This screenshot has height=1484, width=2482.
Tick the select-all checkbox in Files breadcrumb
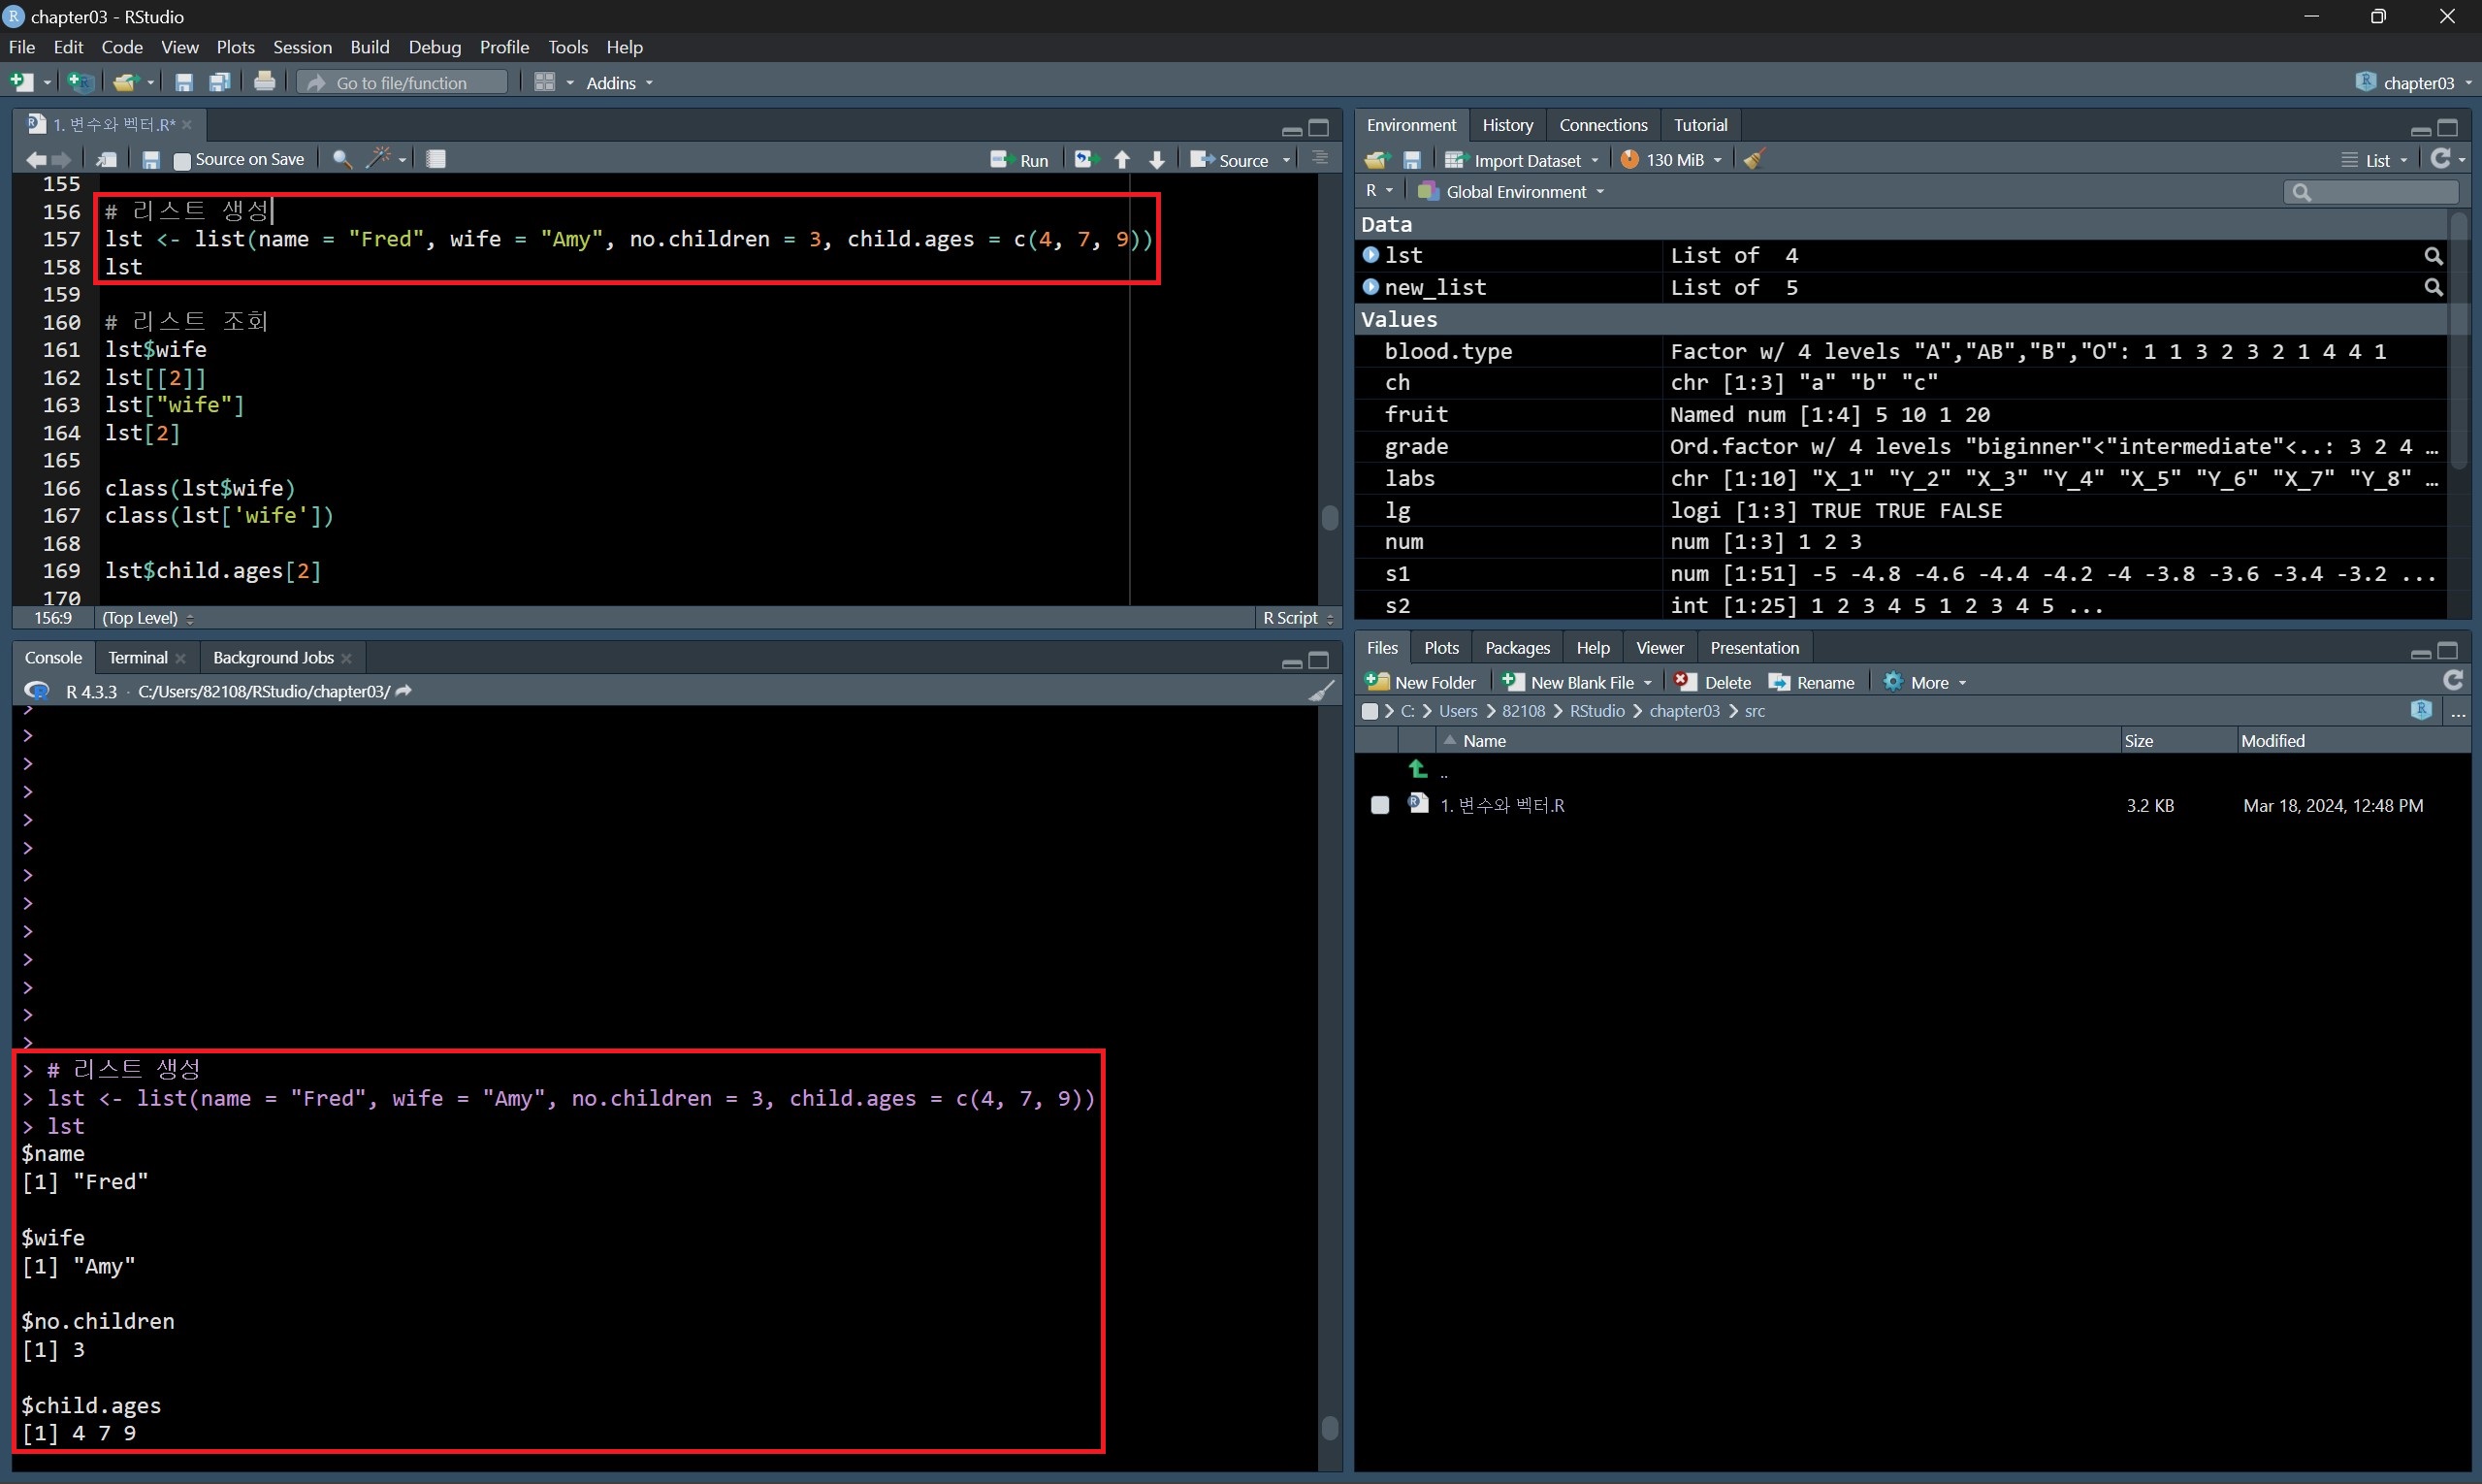[x=1370, y=711]
